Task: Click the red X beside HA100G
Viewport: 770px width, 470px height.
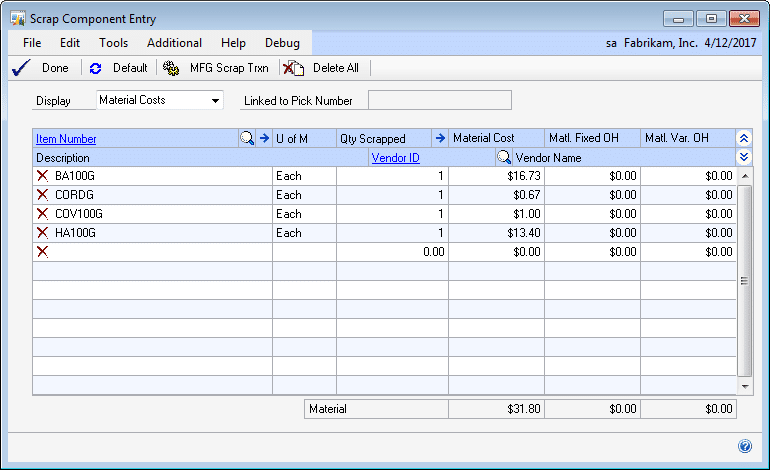Action: 42,233
